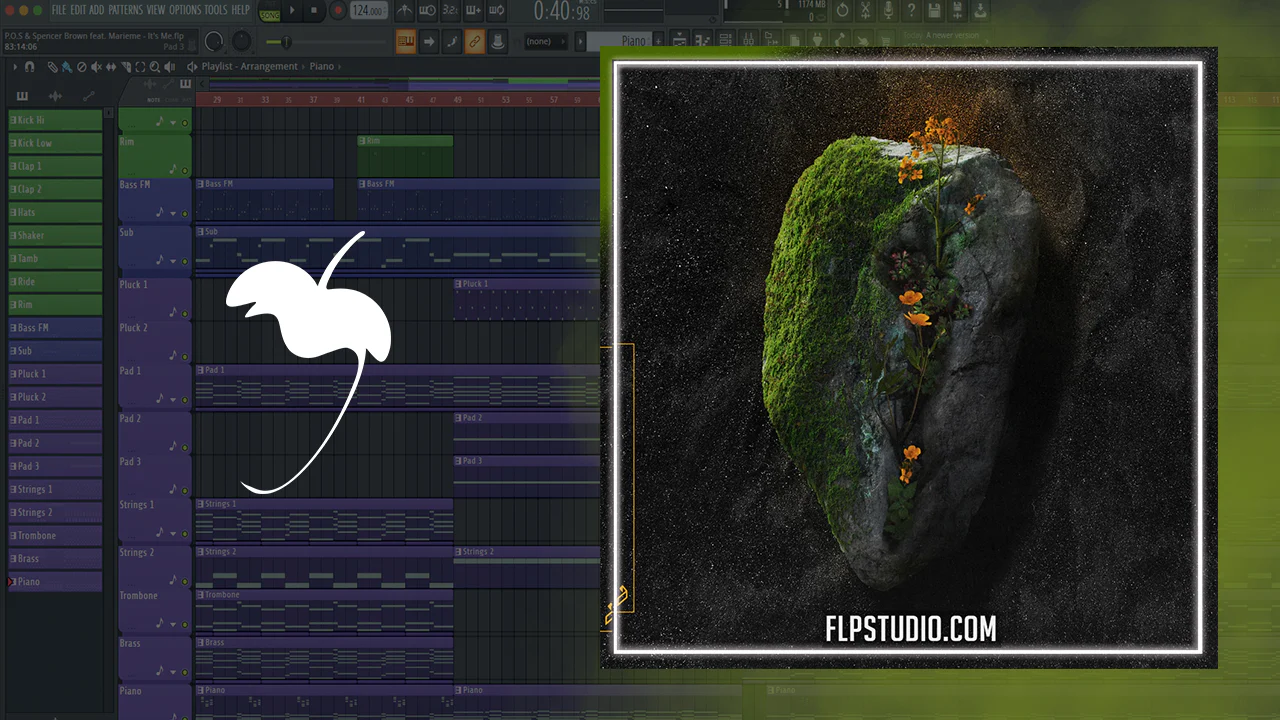The width and height of the screenshot is (1280, 720).
Task: Open the OPTIONS menu
Action: pos(185,10)
